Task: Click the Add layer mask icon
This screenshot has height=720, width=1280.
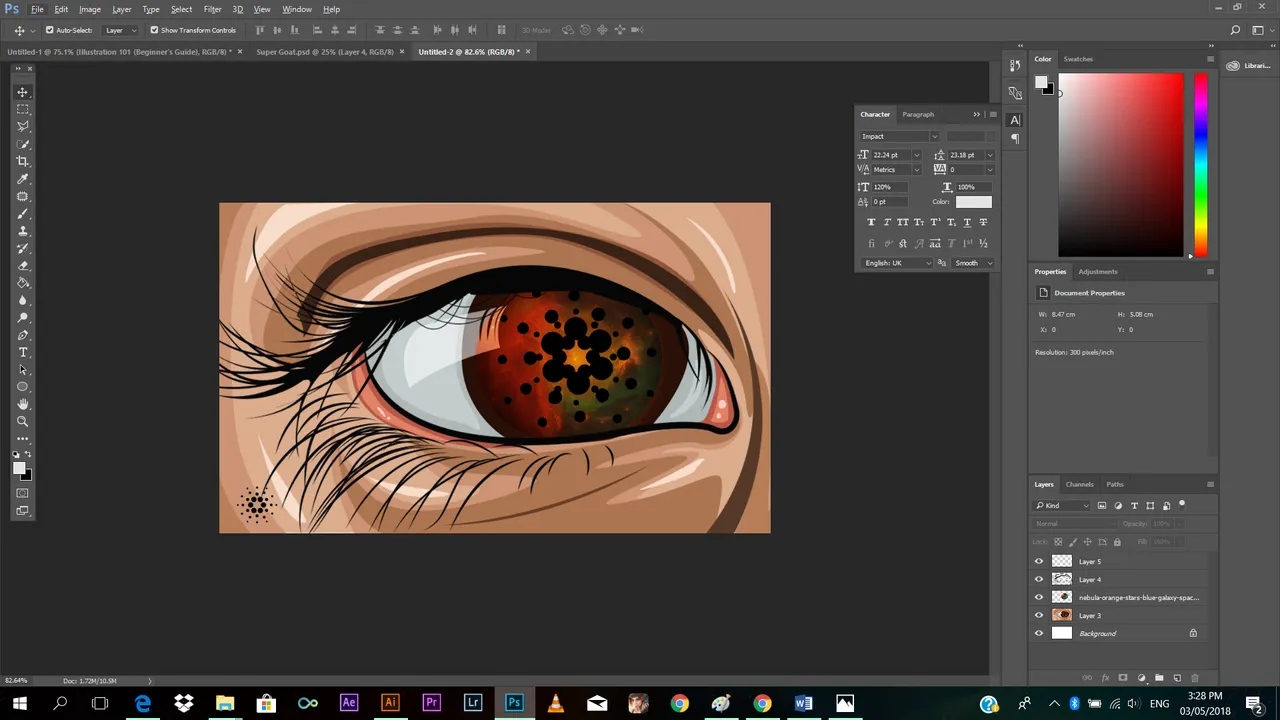Action: 1123,678
